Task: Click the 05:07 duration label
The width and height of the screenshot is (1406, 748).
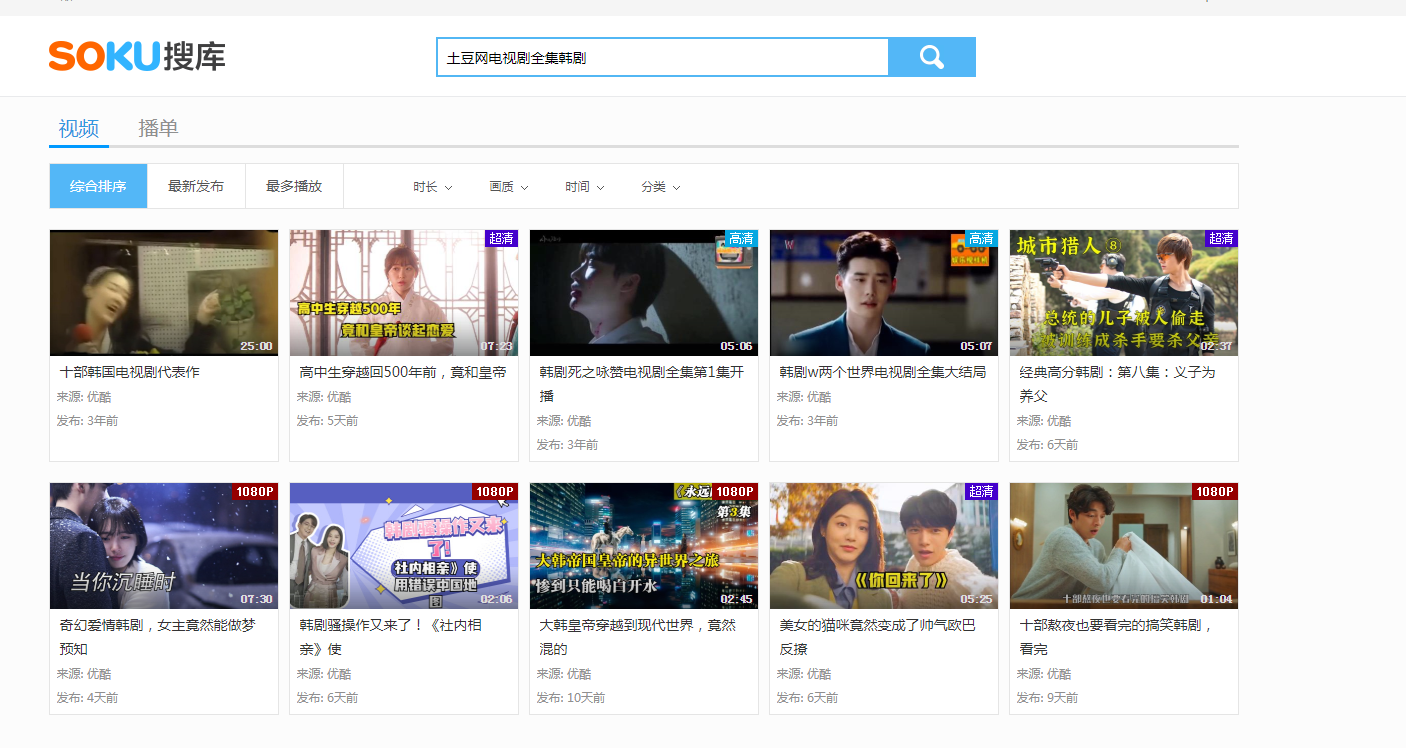Action: [x=976, y=346]
